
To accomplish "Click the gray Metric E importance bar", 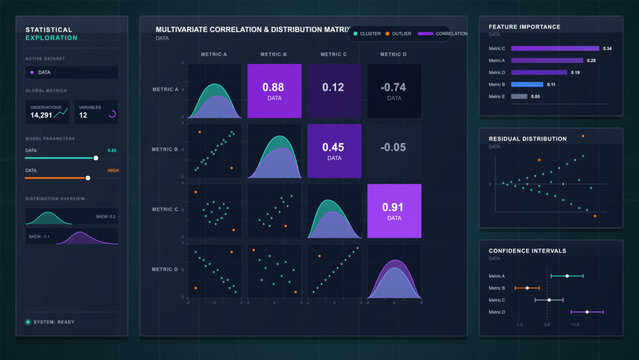I will pos(519,97).
